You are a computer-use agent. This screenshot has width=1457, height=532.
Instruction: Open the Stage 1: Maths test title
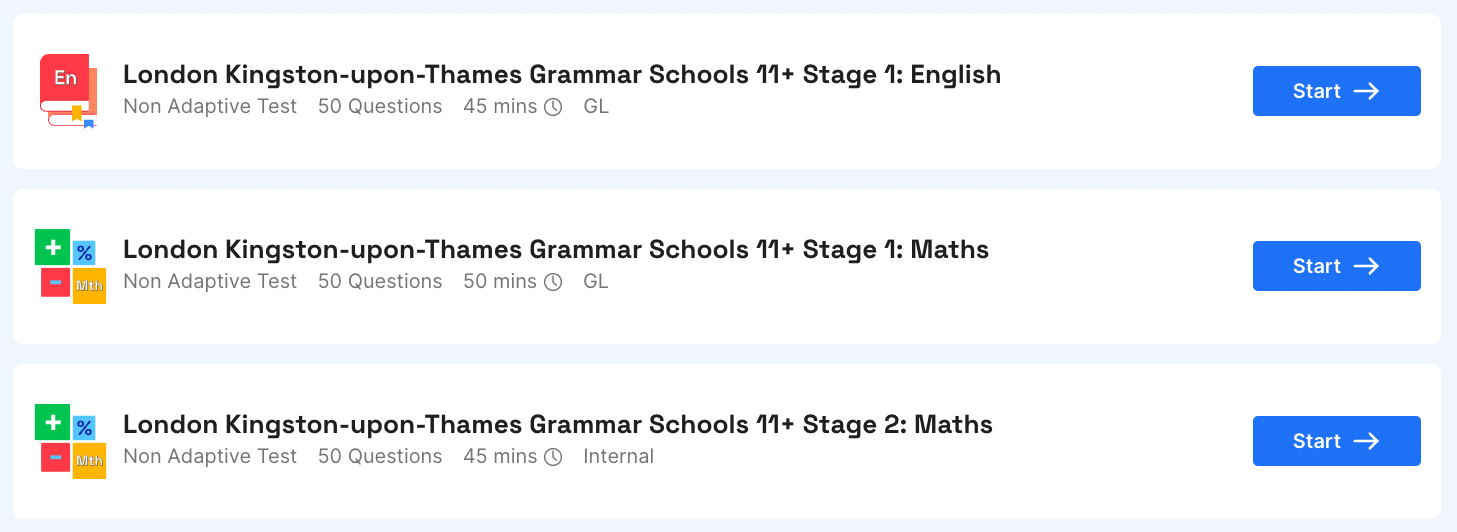tap(556, 250)
